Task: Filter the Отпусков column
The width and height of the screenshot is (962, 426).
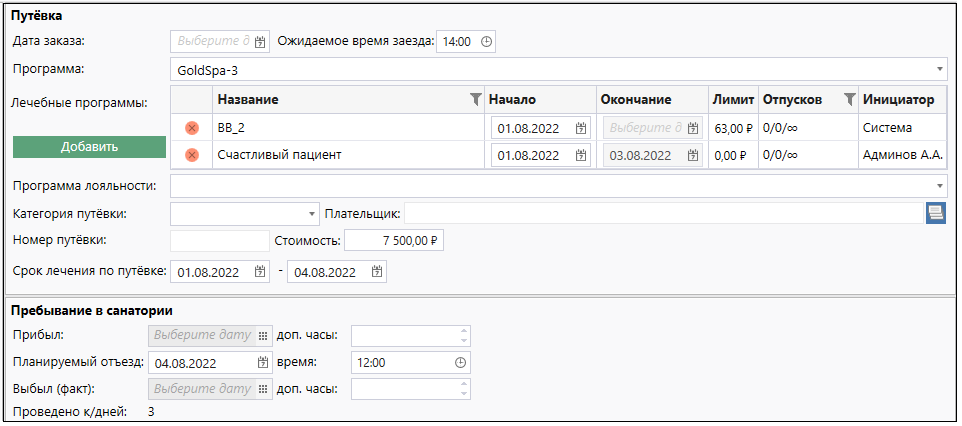Action: 849,100
